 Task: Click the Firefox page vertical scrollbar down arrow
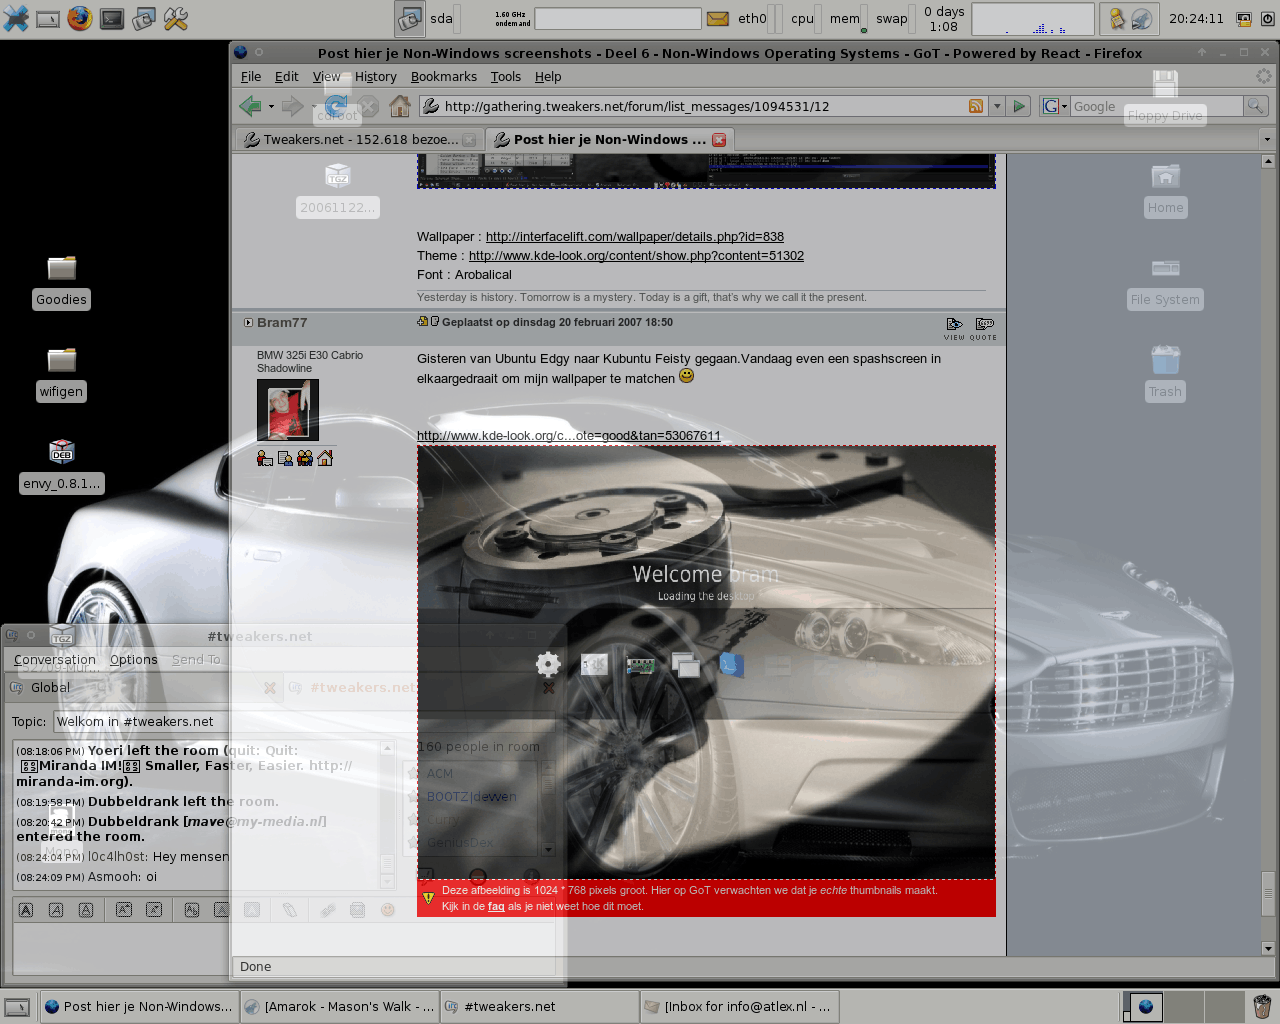(x=1268, y=948)
